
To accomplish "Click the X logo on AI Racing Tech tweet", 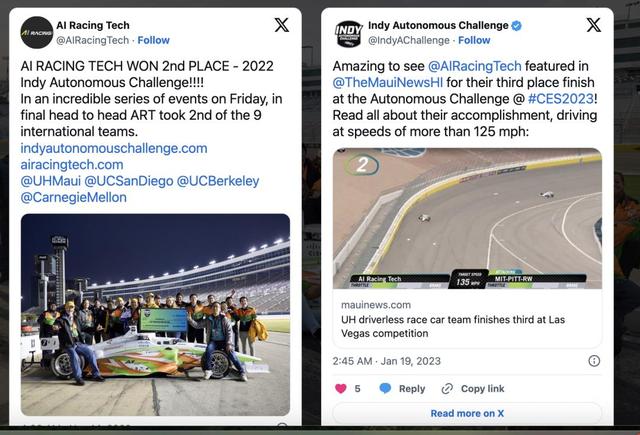I will pyautogui.click(x=282, y=25).
